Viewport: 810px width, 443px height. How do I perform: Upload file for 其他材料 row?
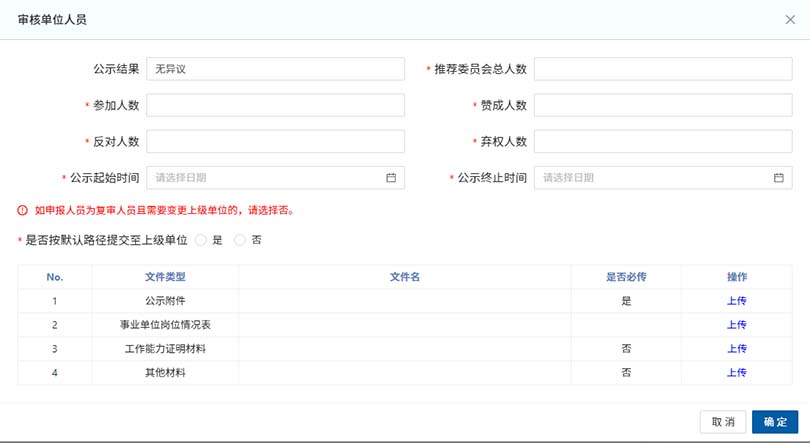point(736,372)
